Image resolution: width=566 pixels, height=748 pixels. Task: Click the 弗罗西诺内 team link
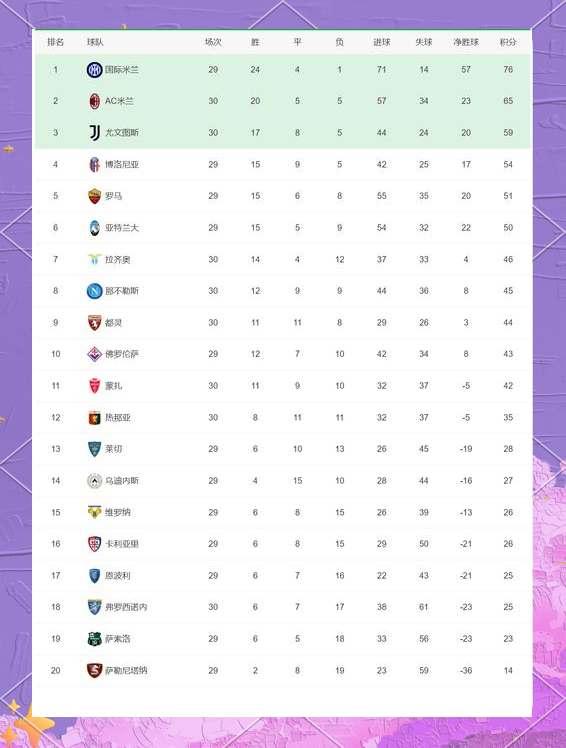(126, 607)
